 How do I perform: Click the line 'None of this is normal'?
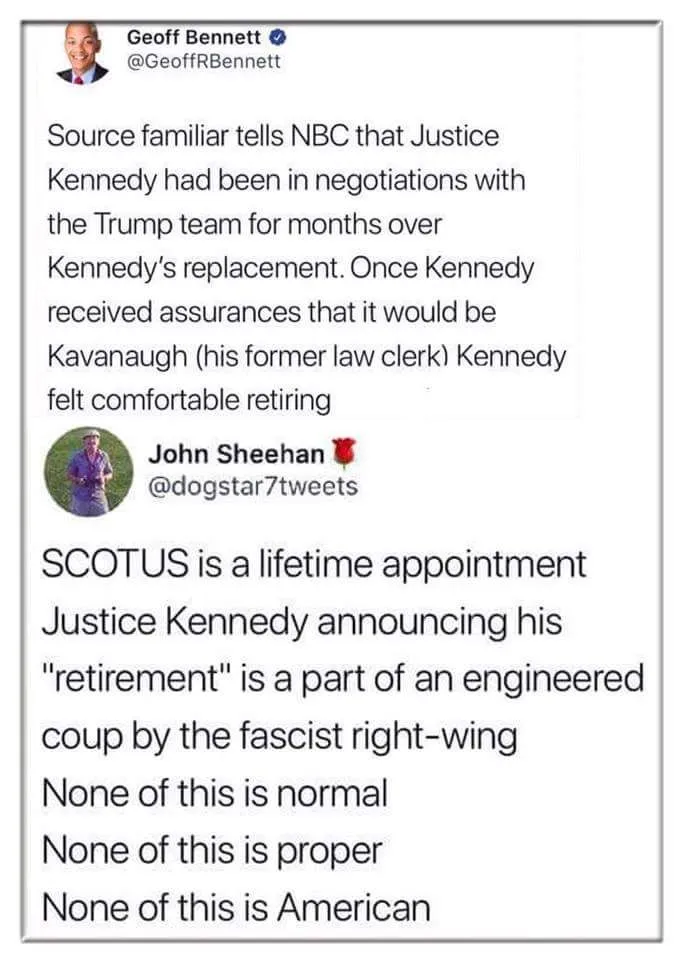coord(213,793)
